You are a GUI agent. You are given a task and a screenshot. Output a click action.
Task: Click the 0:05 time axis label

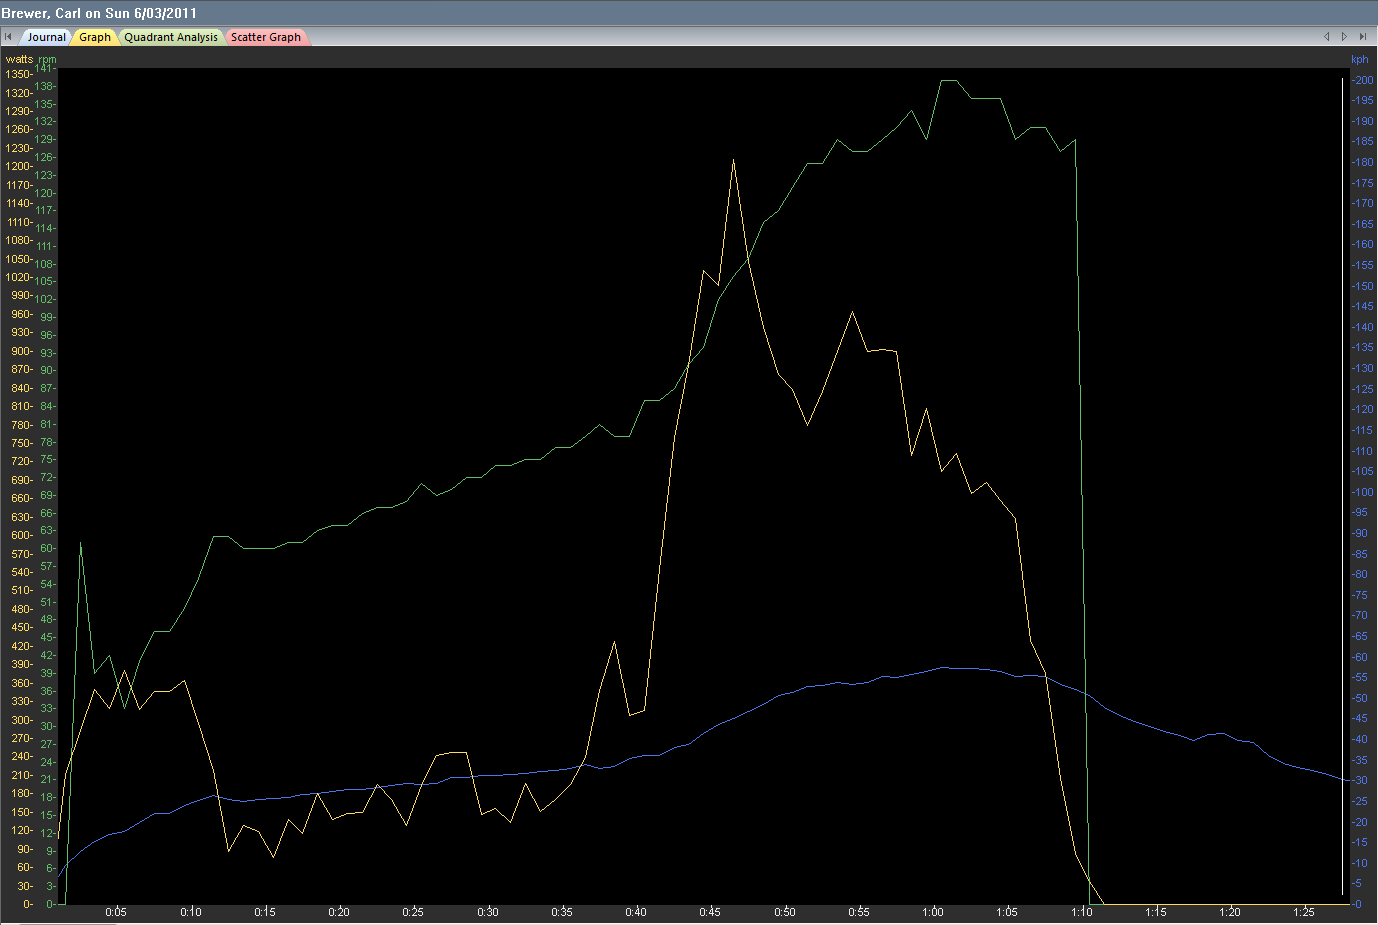click(116, 912)
